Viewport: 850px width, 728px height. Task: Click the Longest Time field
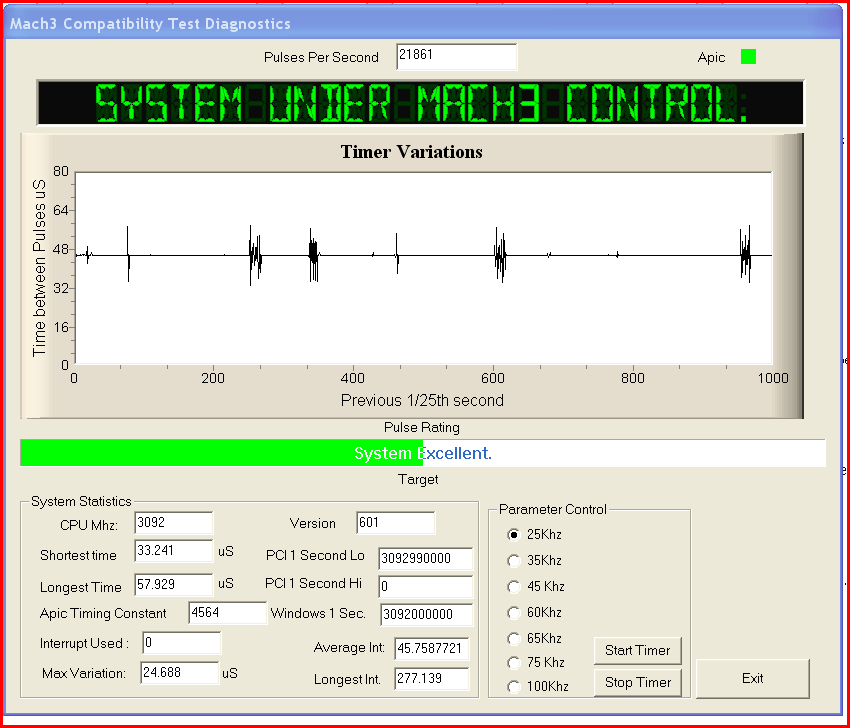tap(173, 584)
